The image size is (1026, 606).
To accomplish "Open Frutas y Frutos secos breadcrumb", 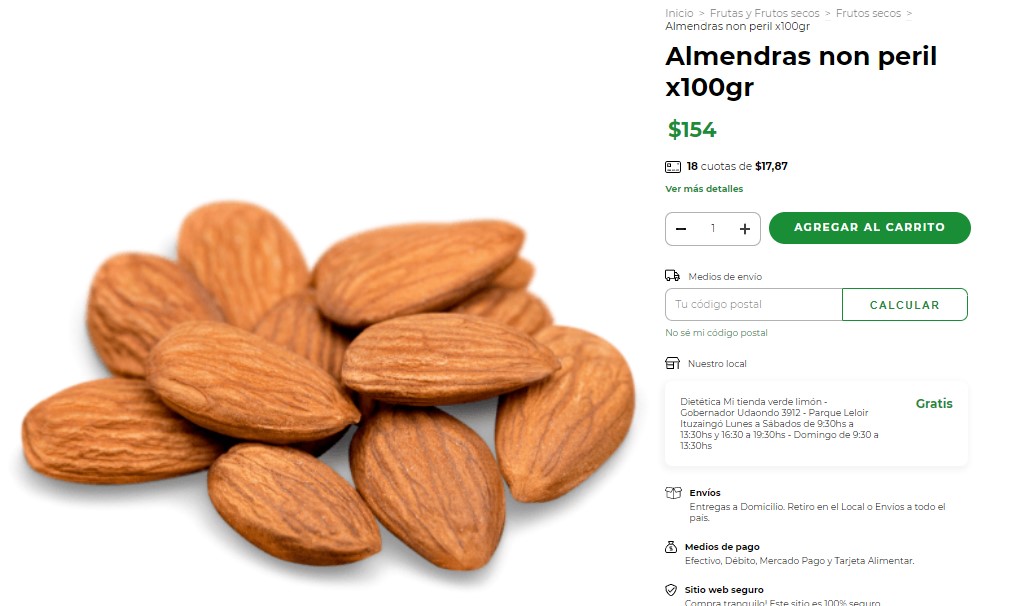I will (764, 13).
